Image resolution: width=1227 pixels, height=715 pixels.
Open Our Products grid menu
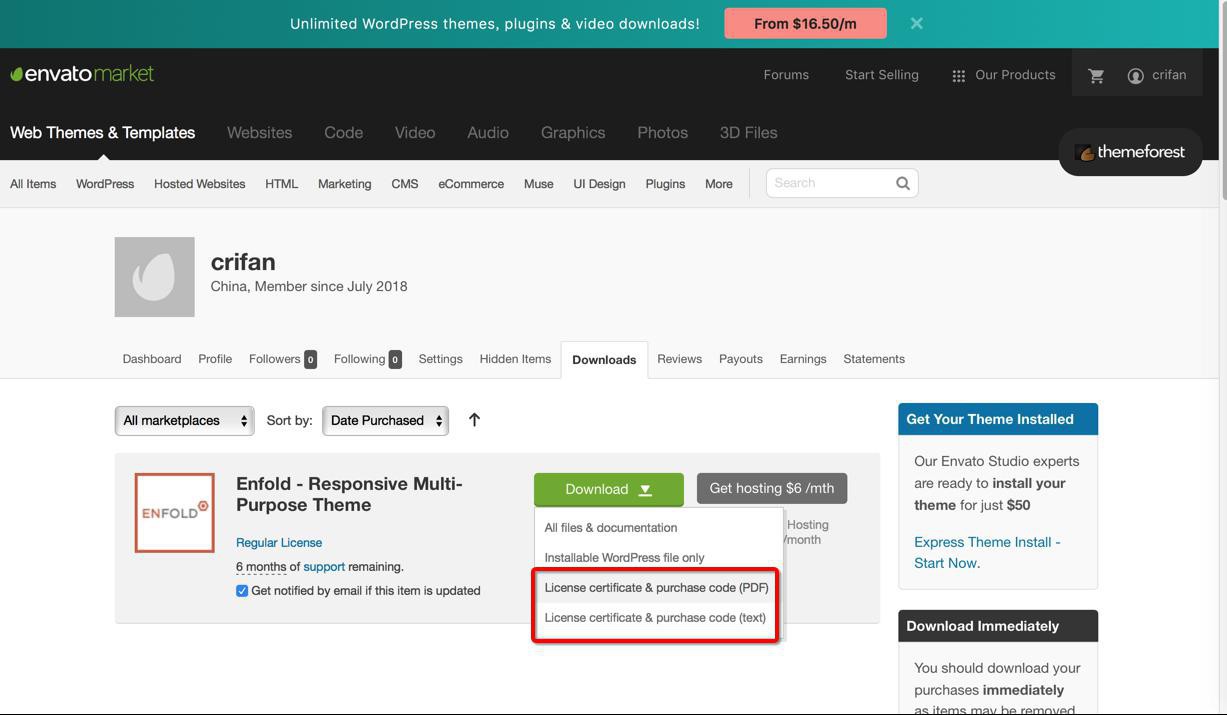pyautogui.click(x=1003, y=75)
